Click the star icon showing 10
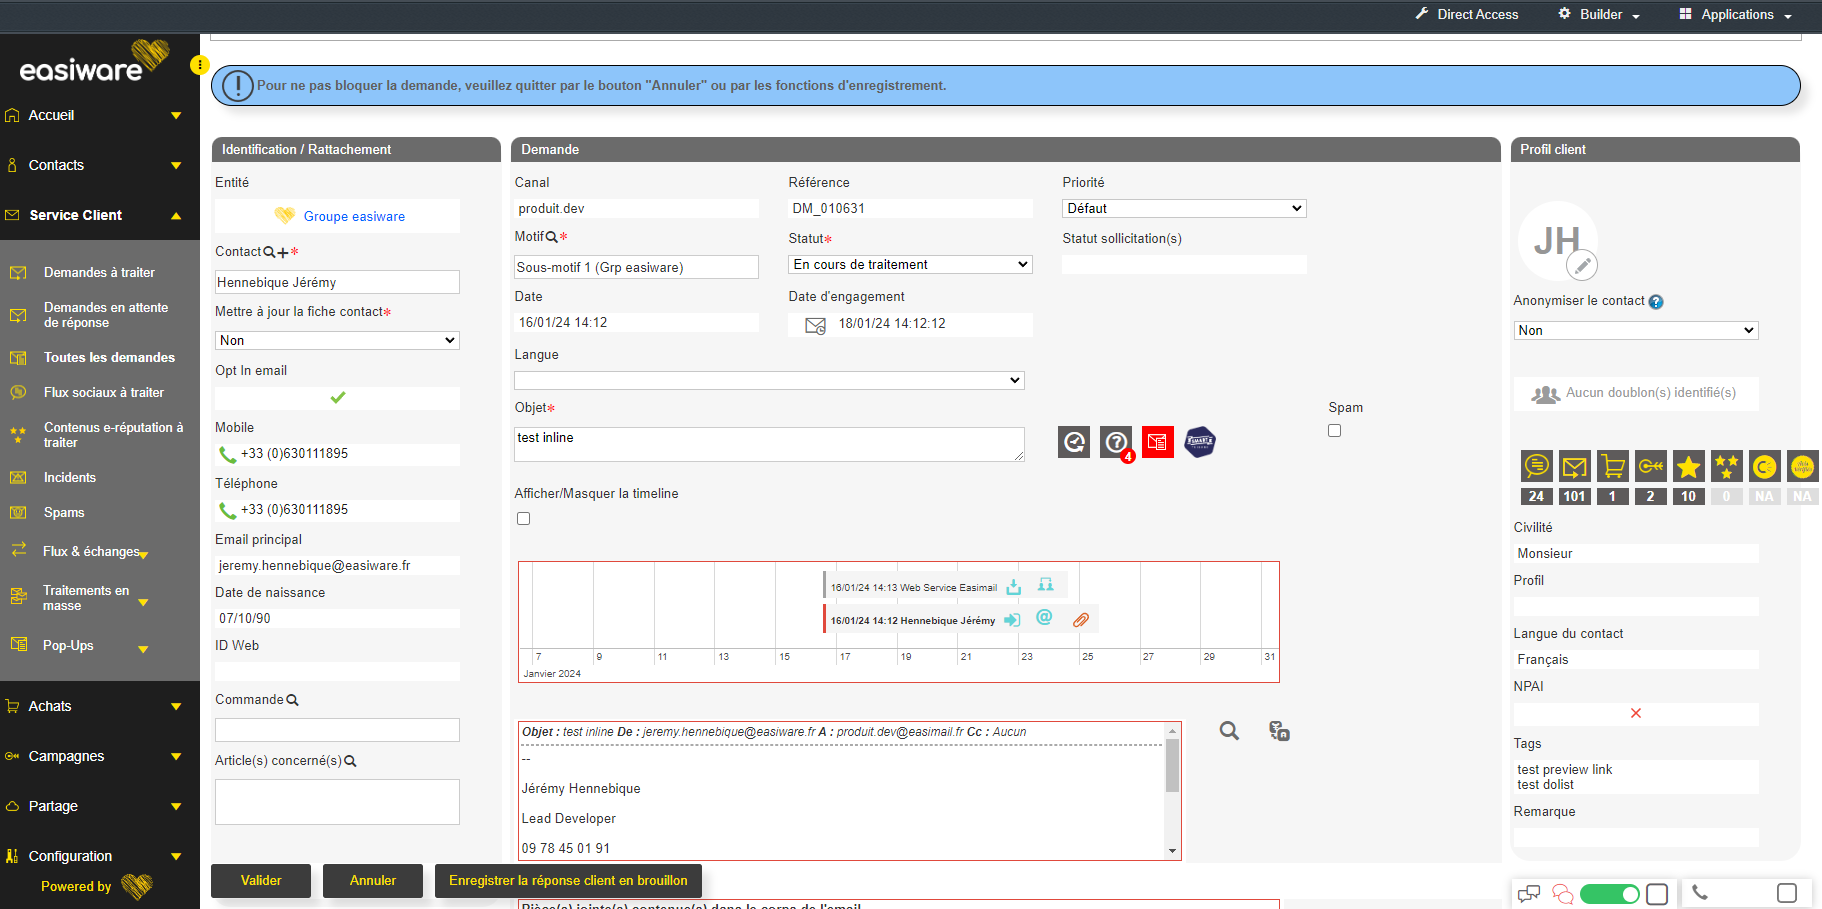The height and width of the screenshot is (909, 1822). (1688, 465)
